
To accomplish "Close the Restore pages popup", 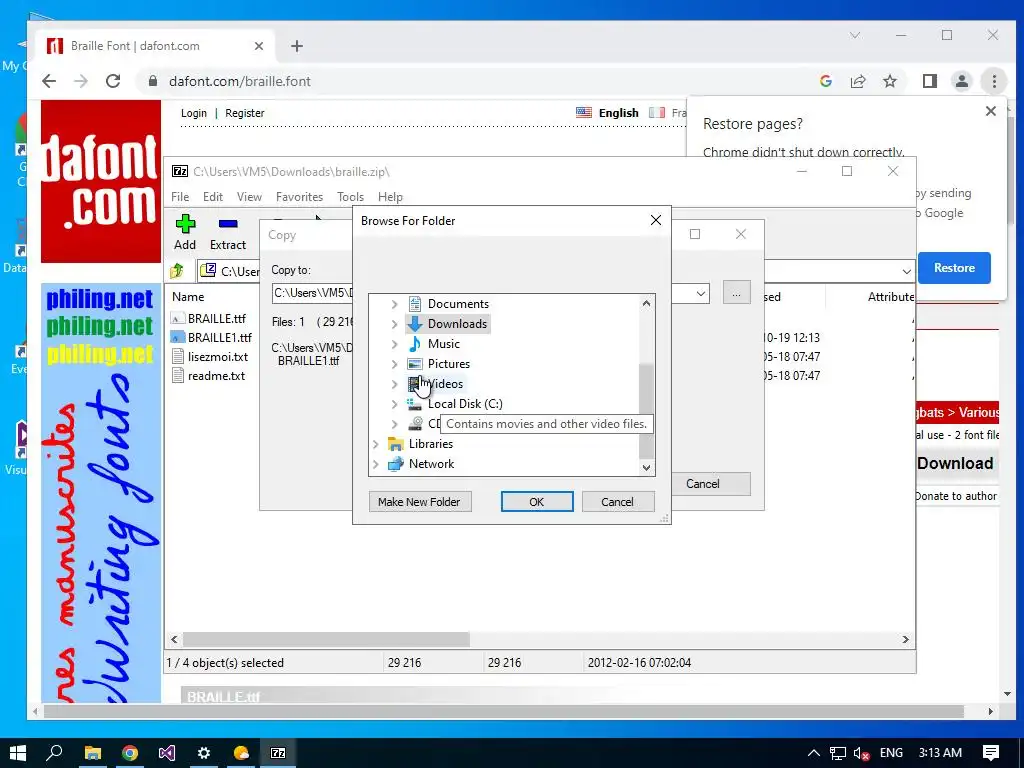I will 990,111.
